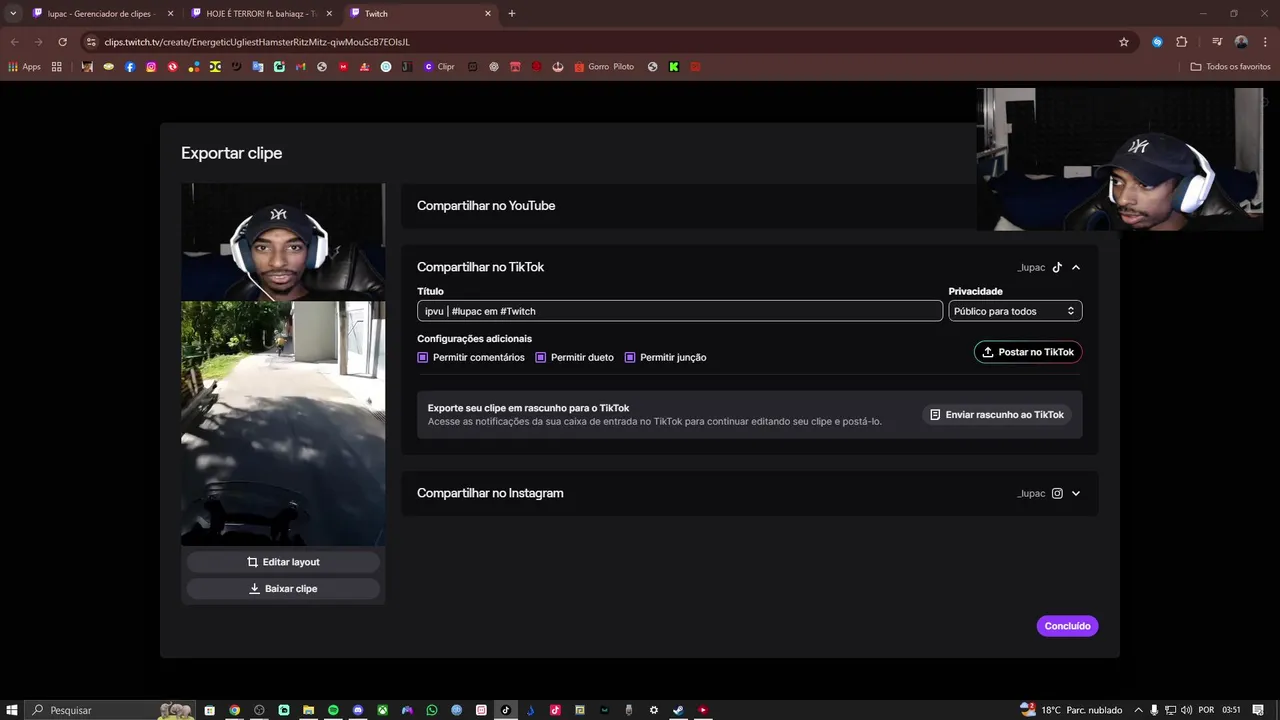The height and width of the screenshot is (720, 1280).
Task: Open File Explorer from the taskbar
Action: point(308,710)
